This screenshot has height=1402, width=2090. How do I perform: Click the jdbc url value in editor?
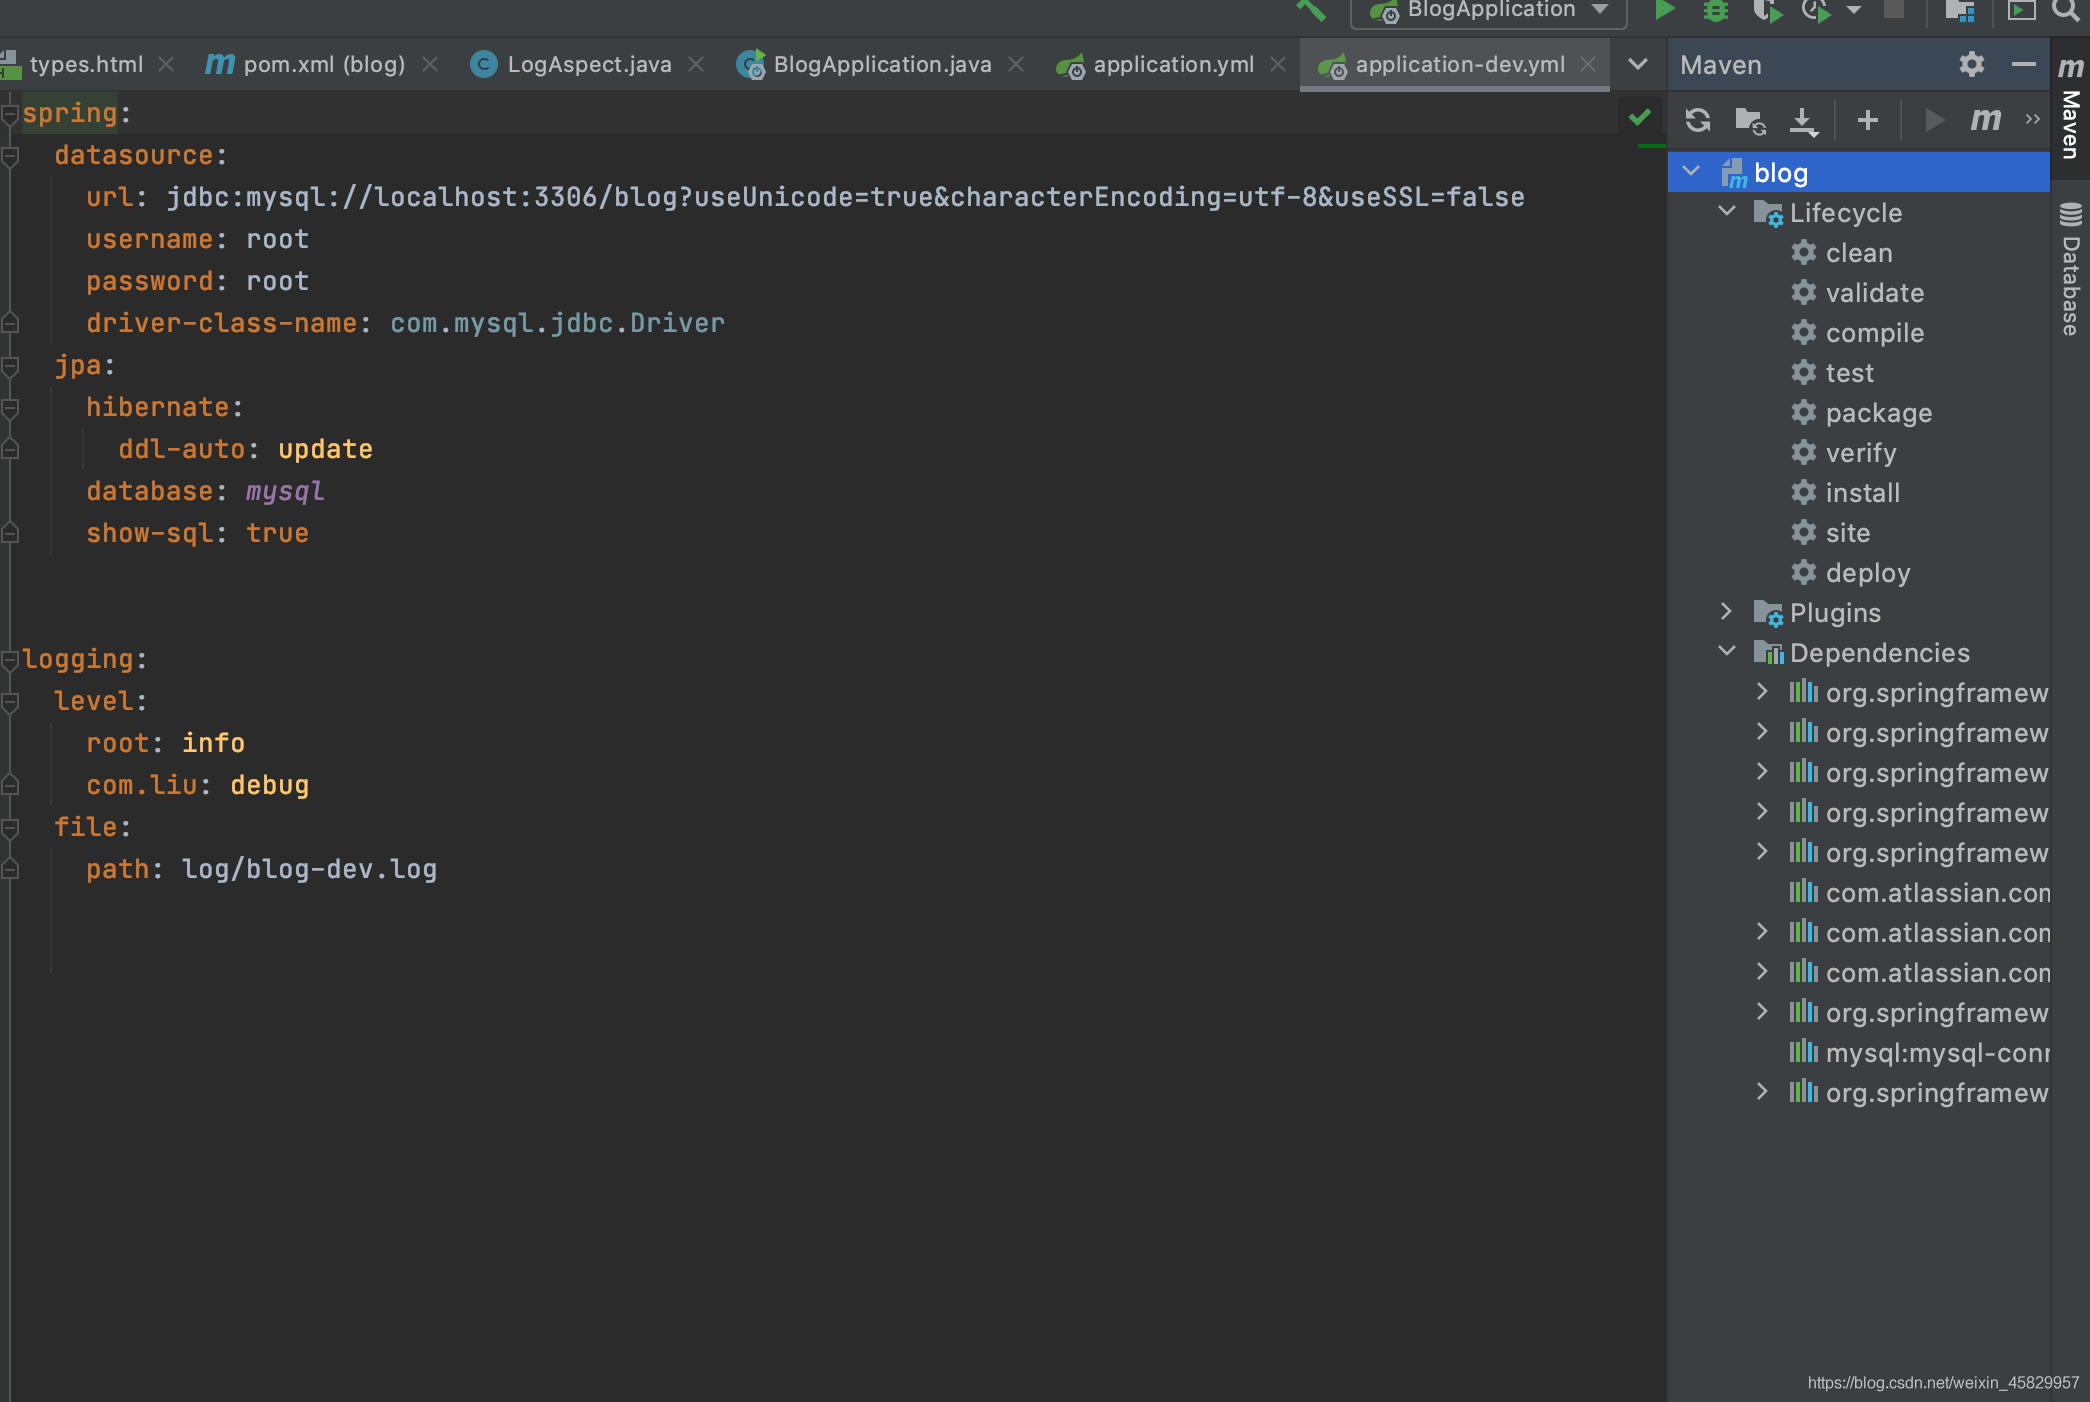845,197
